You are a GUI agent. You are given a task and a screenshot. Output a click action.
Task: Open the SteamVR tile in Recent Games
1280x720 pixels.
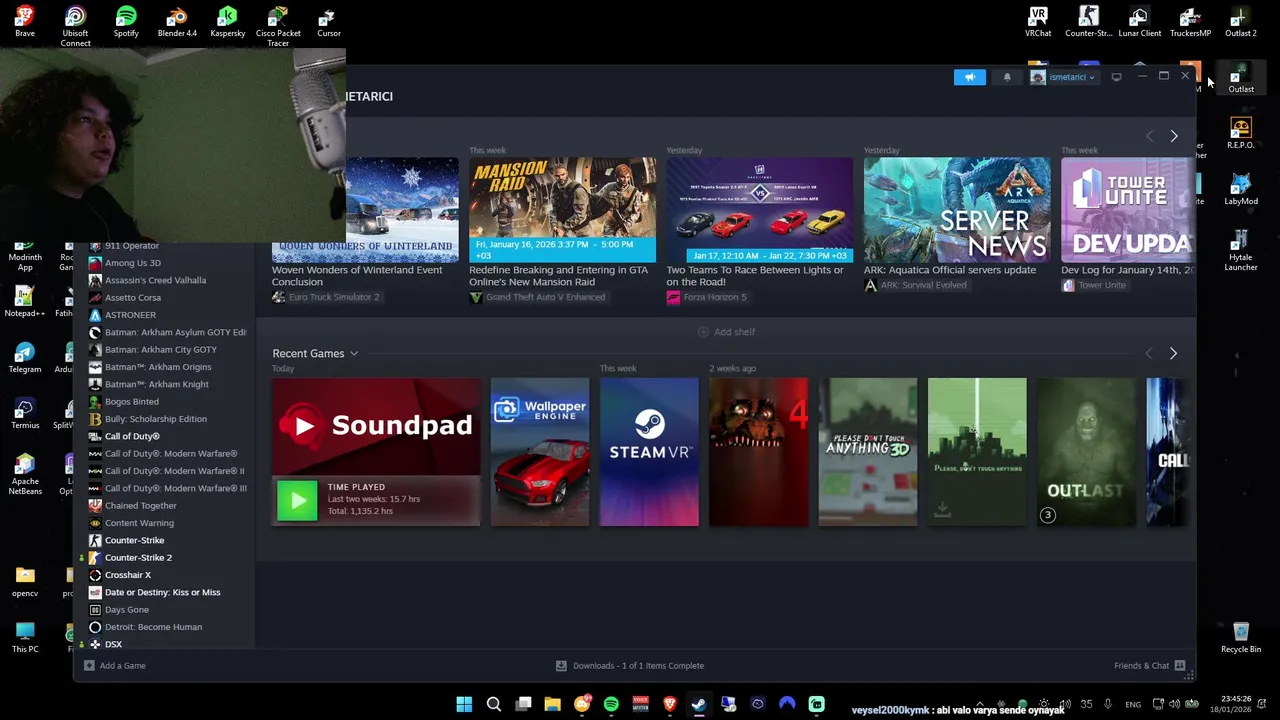tap(649, 451)
